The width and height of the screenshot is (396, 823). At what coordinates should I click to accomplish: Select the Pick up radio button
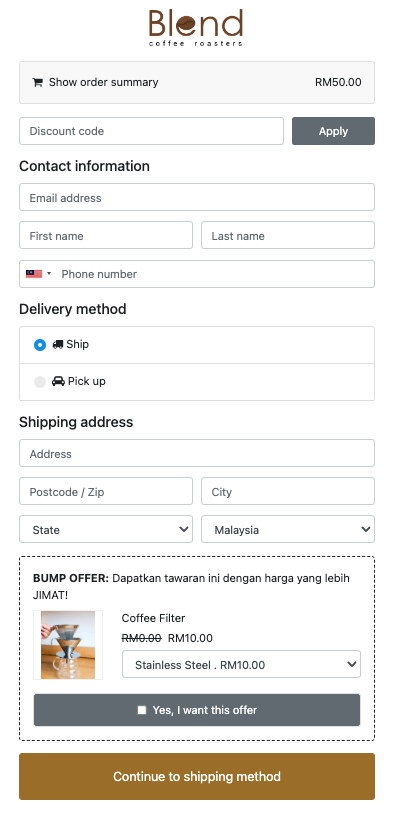pyautogui.click(x=40, y=382)
